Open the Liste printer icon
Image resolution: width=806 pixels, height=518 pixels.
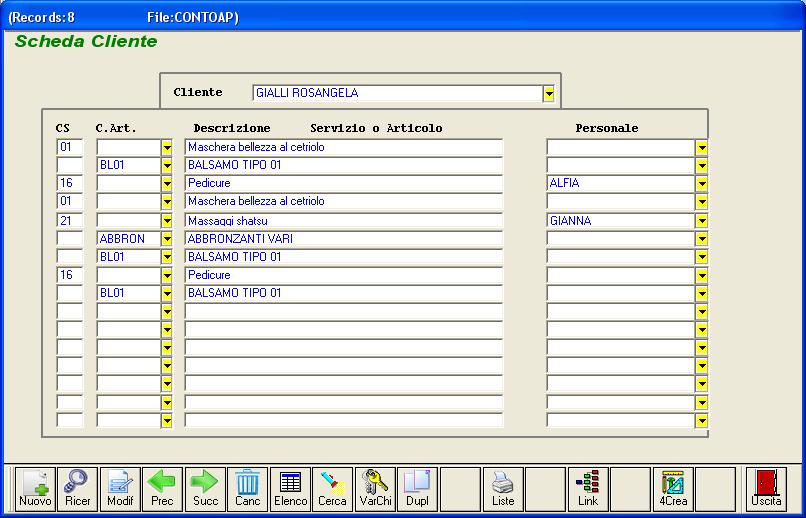[503, 489]
